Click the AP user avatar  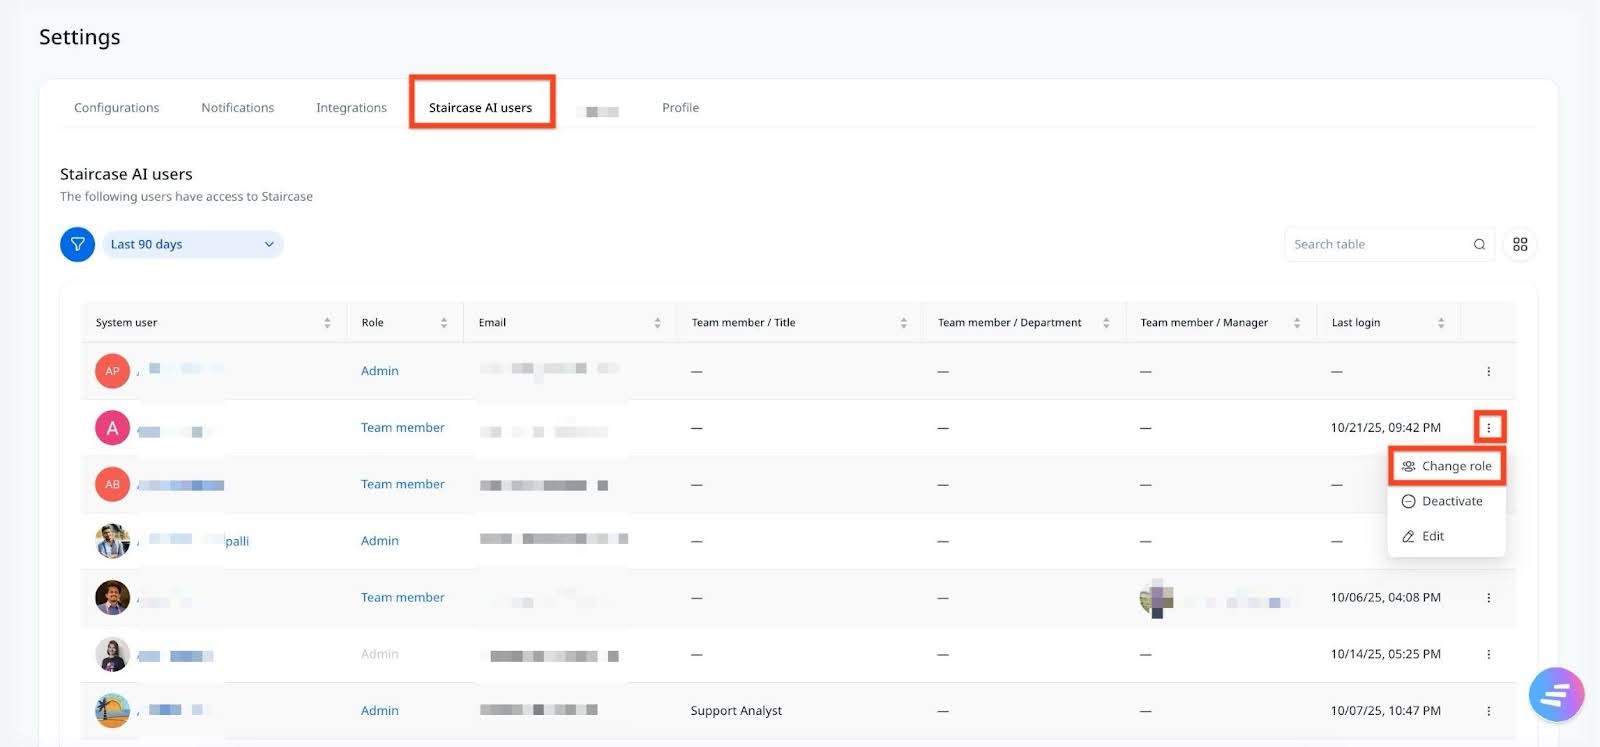112,371
